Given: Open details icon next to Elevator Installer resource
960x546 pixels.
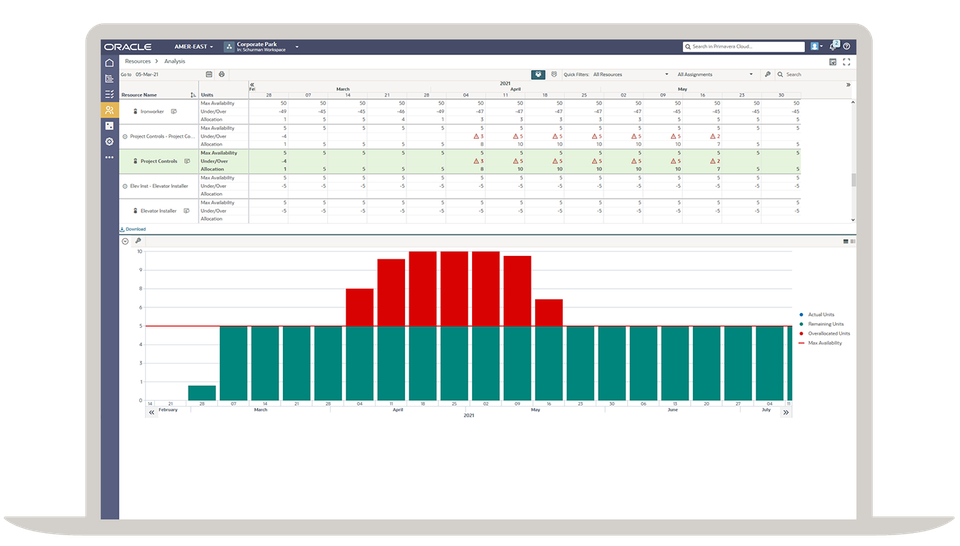Looking at the screenshot, I should click(187, 211).
